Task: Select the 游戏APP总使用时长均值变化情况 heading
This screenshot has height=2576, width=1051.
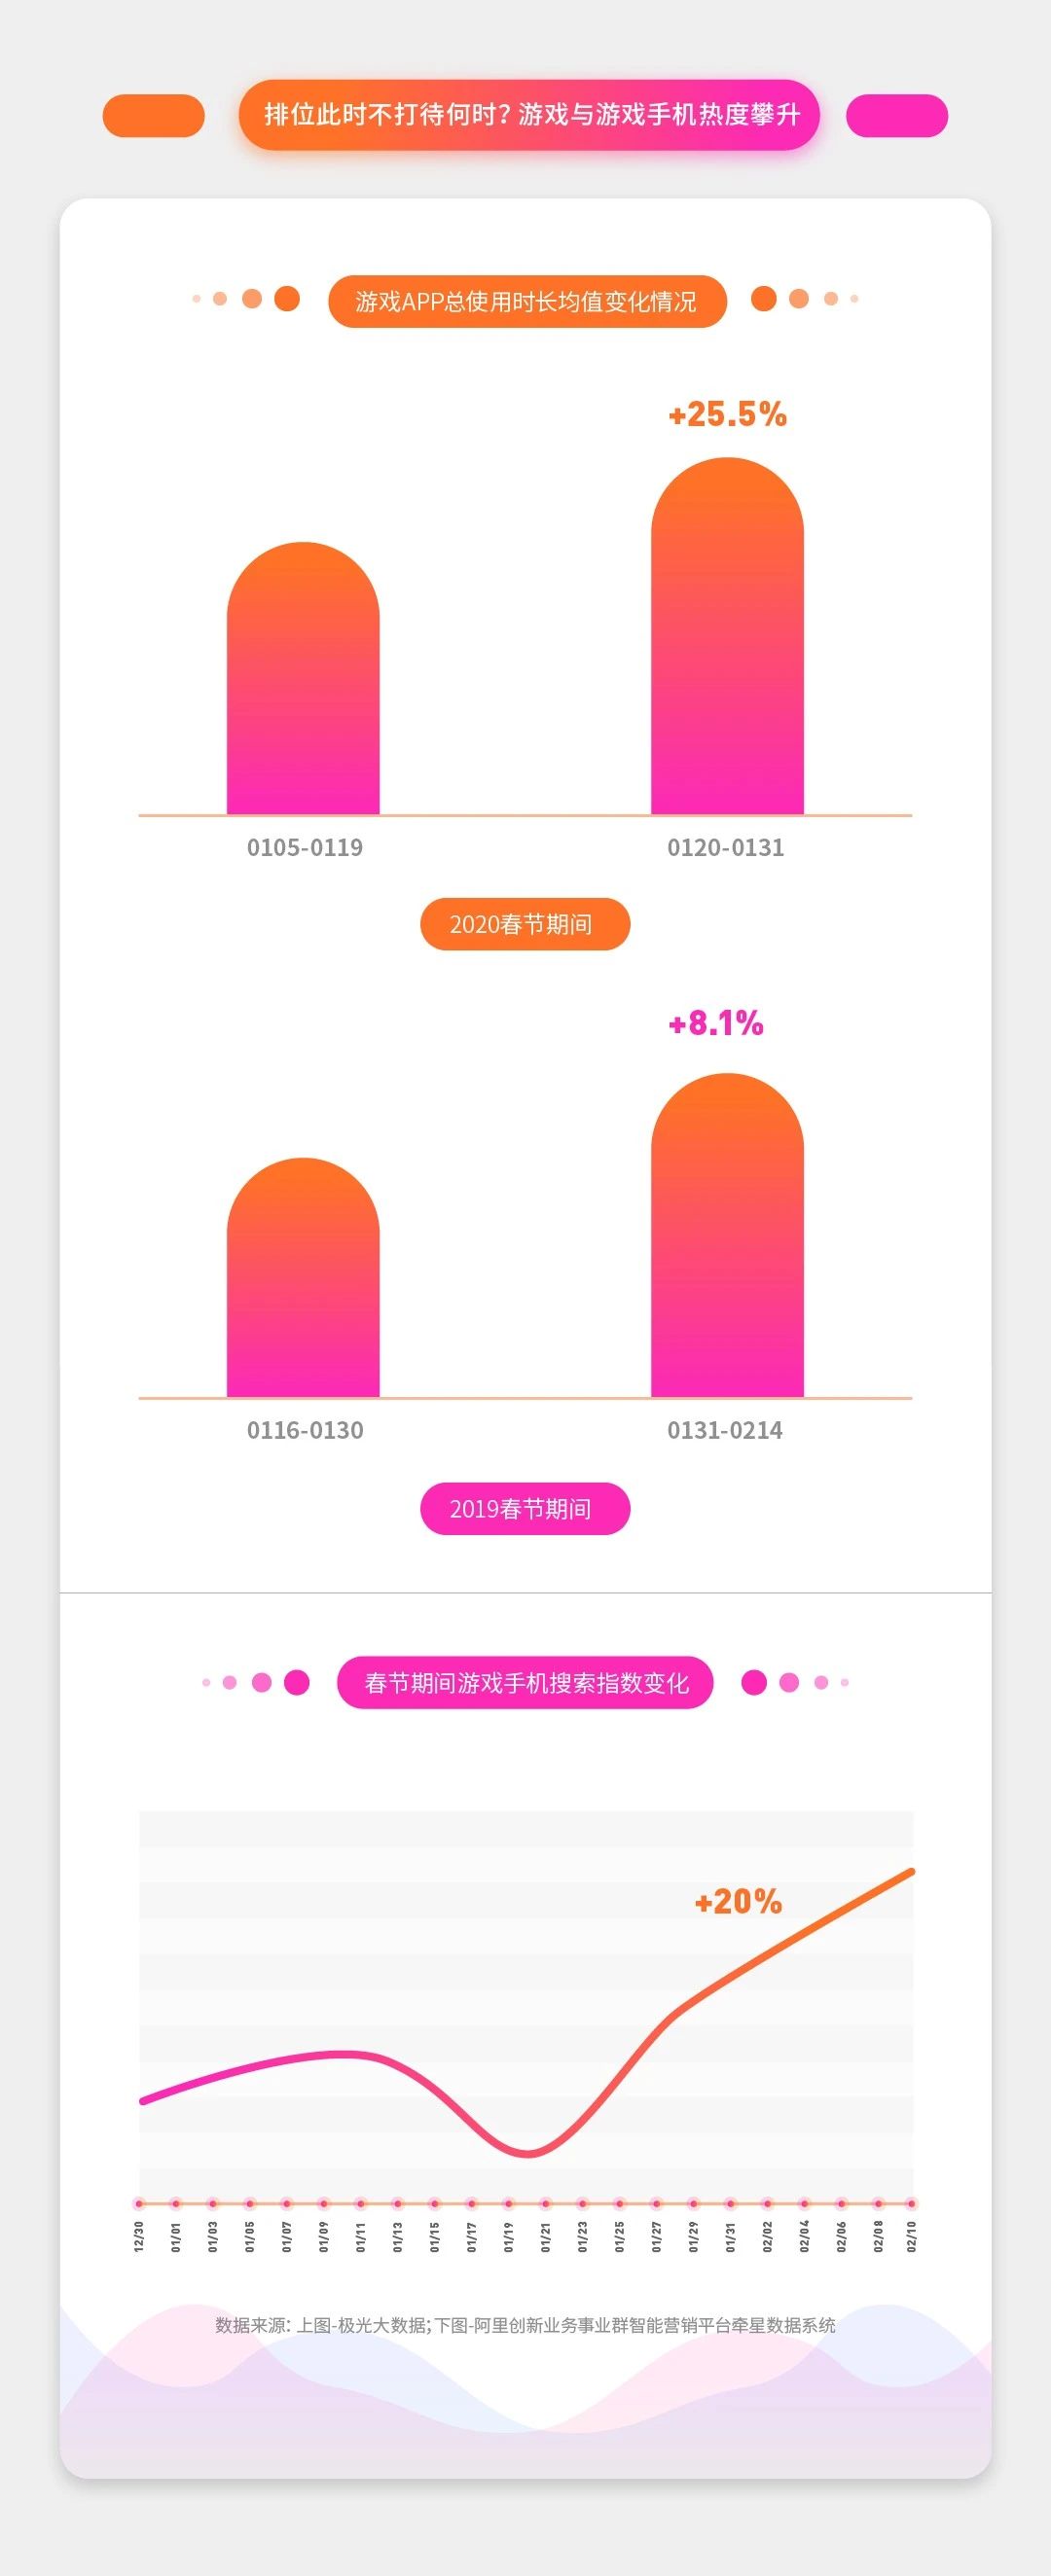Action: (x=526, y=301)
